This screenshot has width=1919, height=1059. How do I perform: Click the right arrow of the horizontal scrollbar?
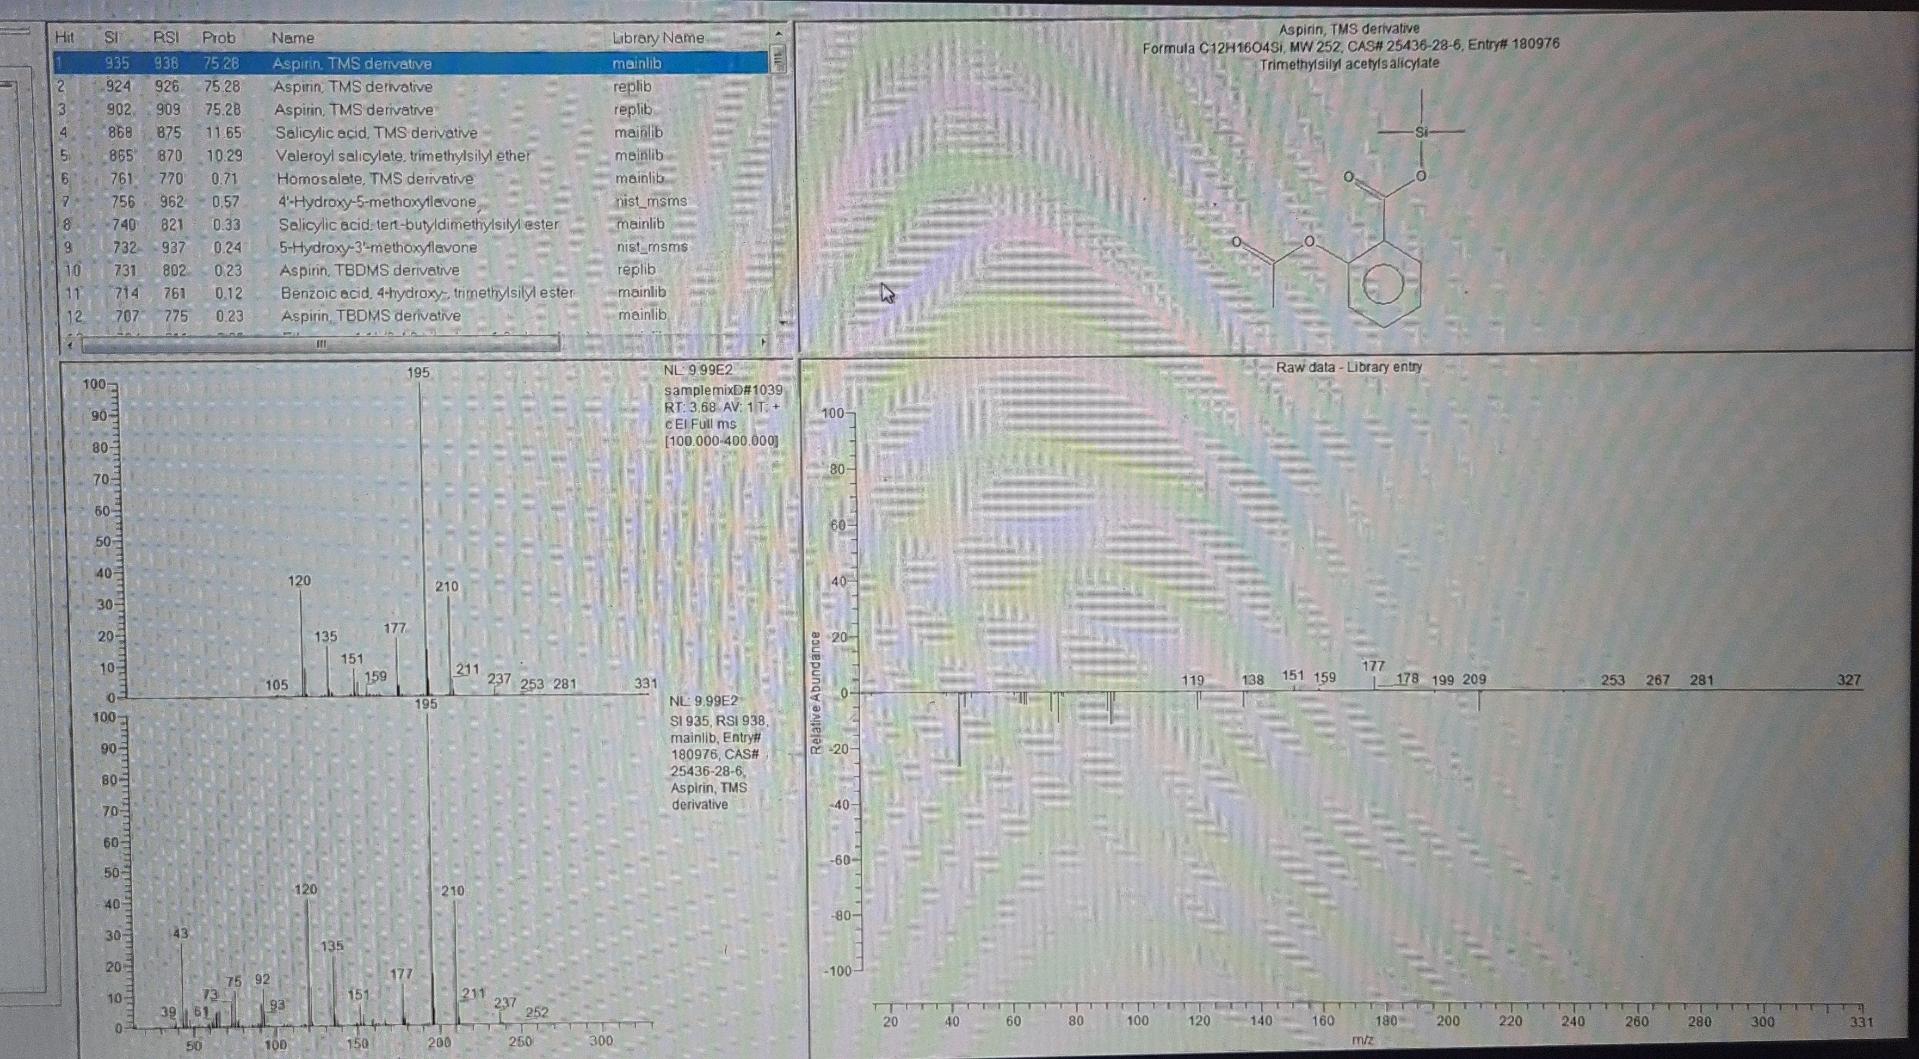pos(763,343)
